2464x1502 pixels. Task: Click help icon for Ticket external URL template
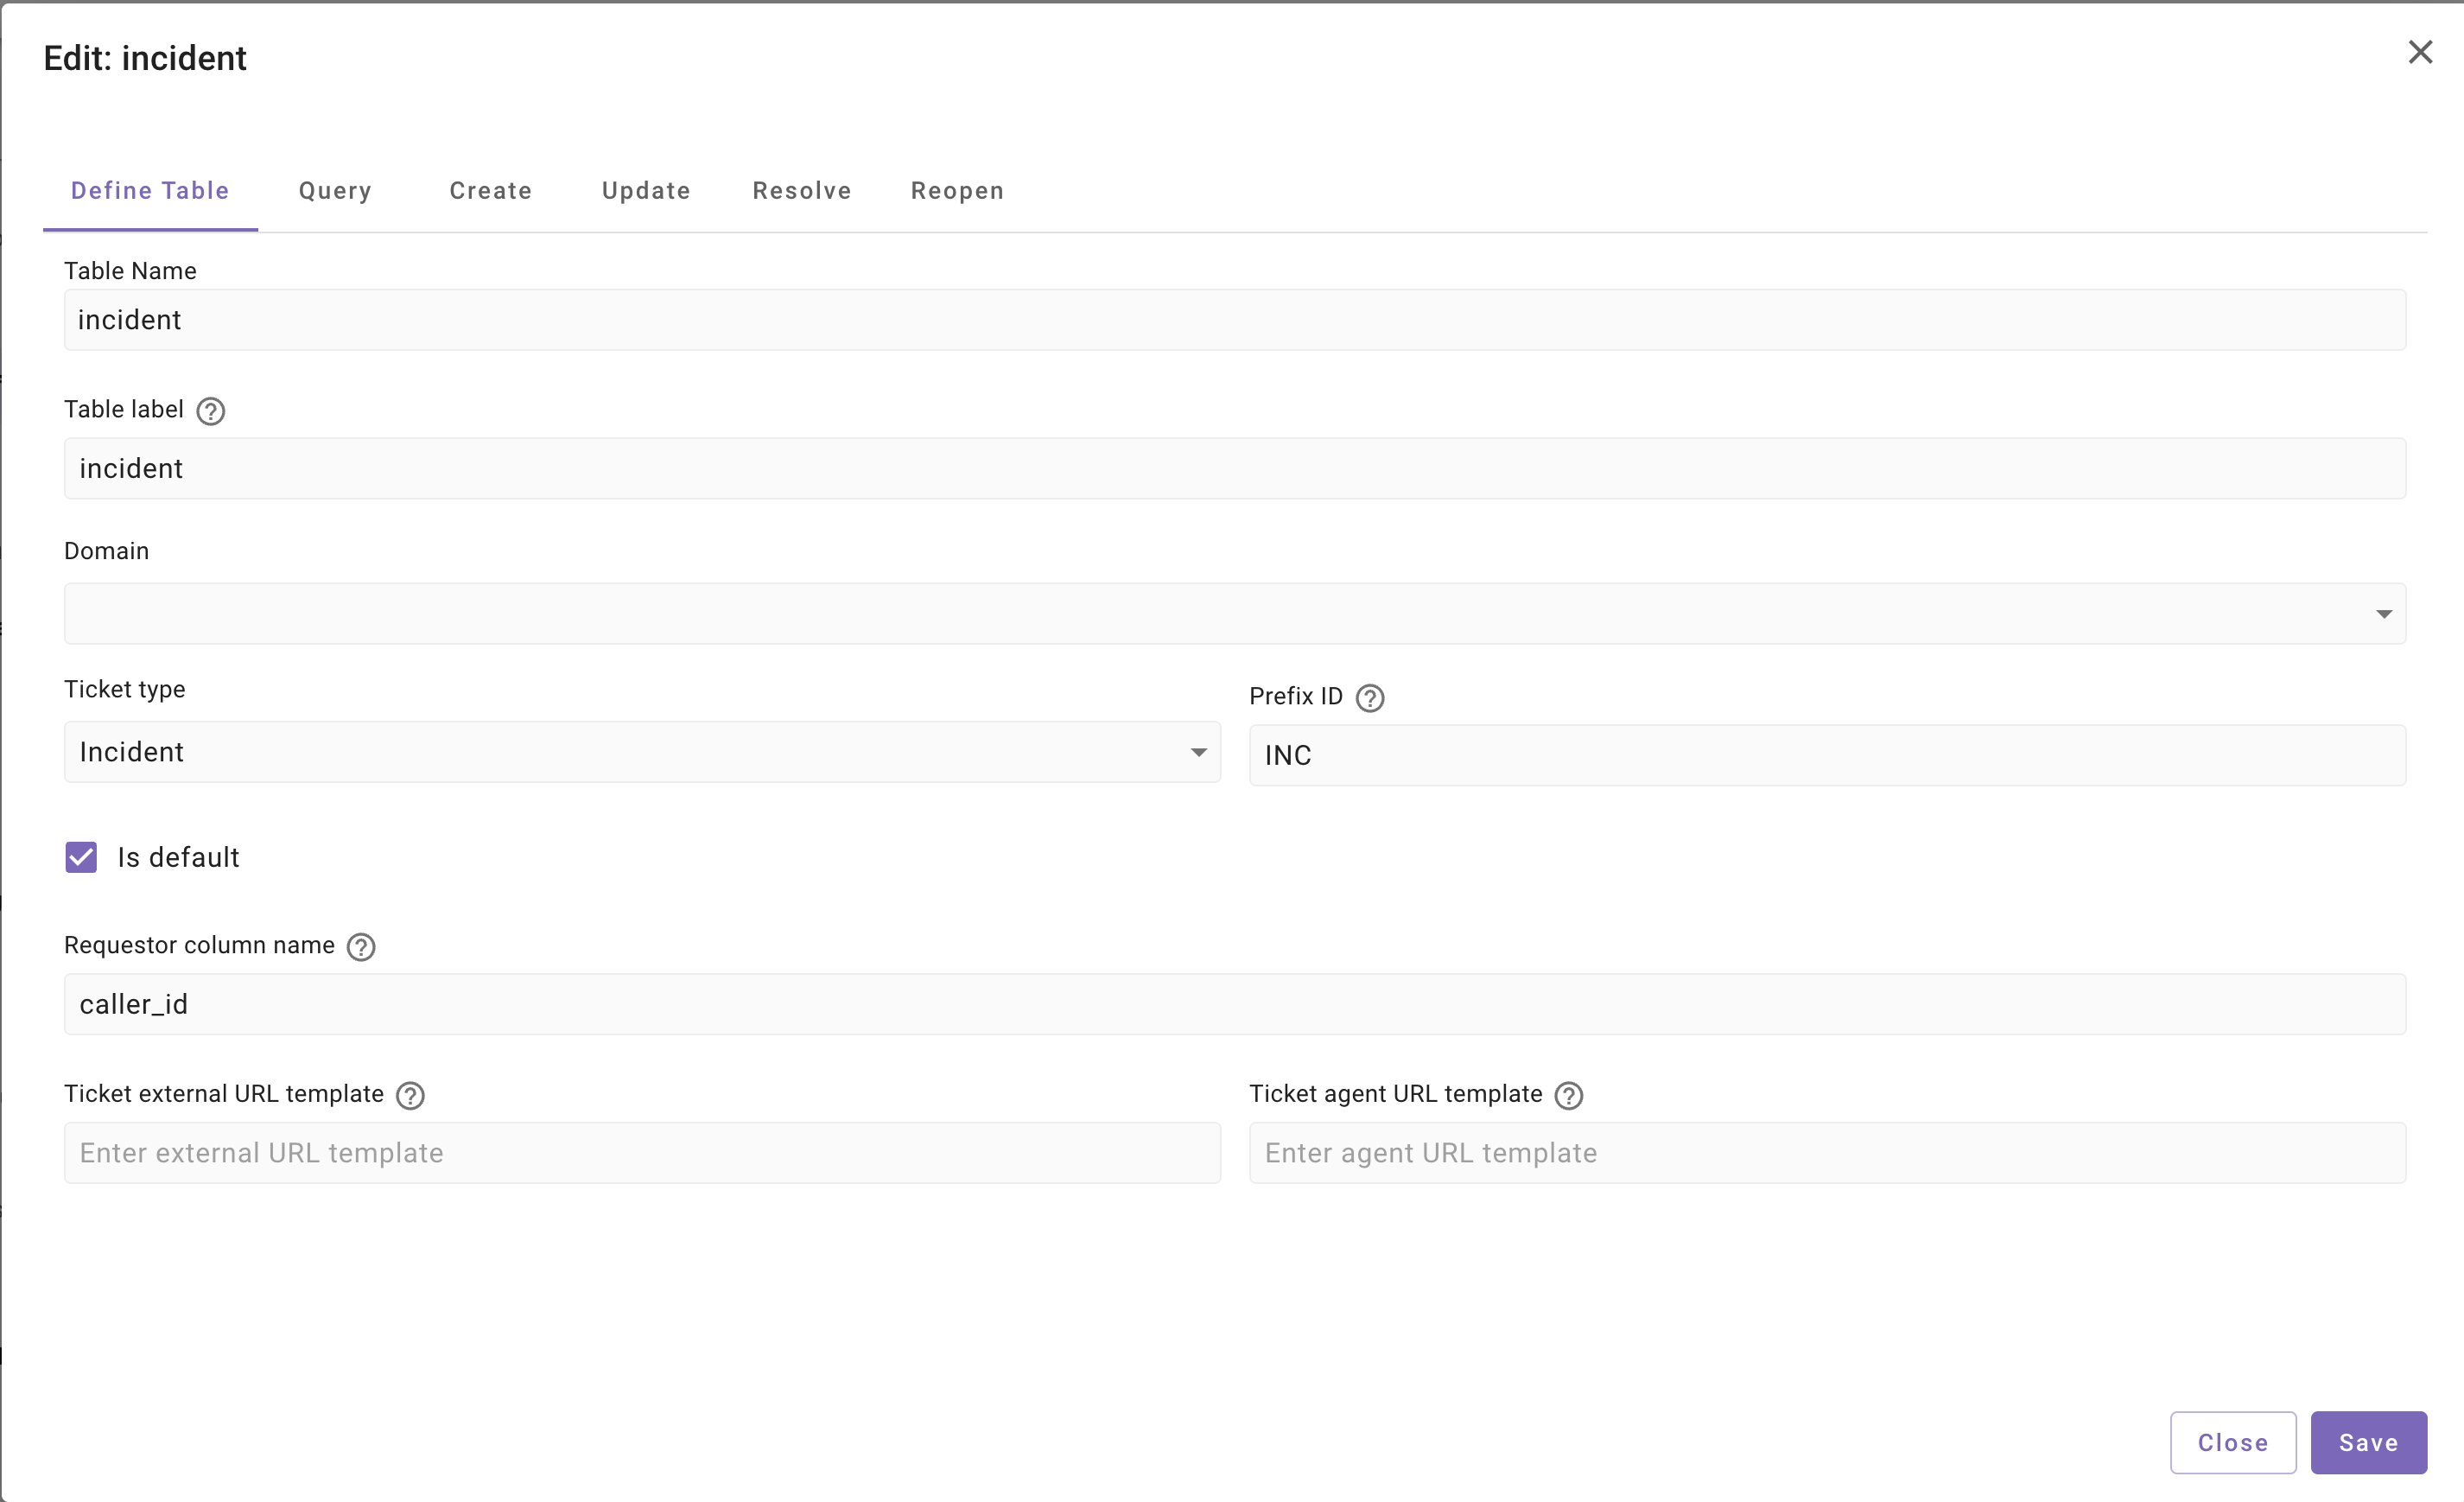pyautogui.click(x=410, y=1096)
